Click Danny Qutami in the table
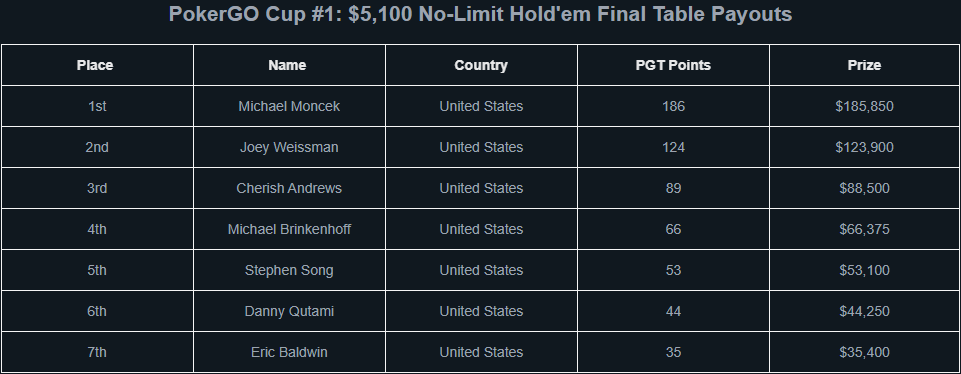 289,311
